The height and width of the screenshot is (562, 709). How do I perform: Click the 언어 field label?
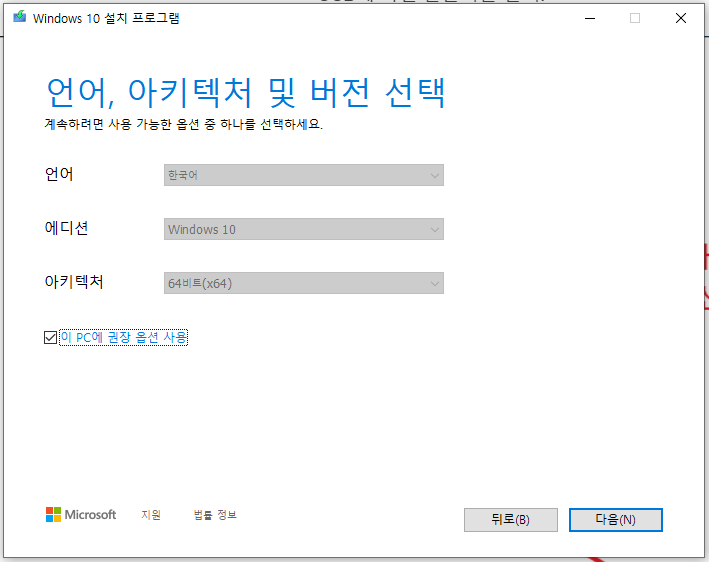[x=59, y=174]
